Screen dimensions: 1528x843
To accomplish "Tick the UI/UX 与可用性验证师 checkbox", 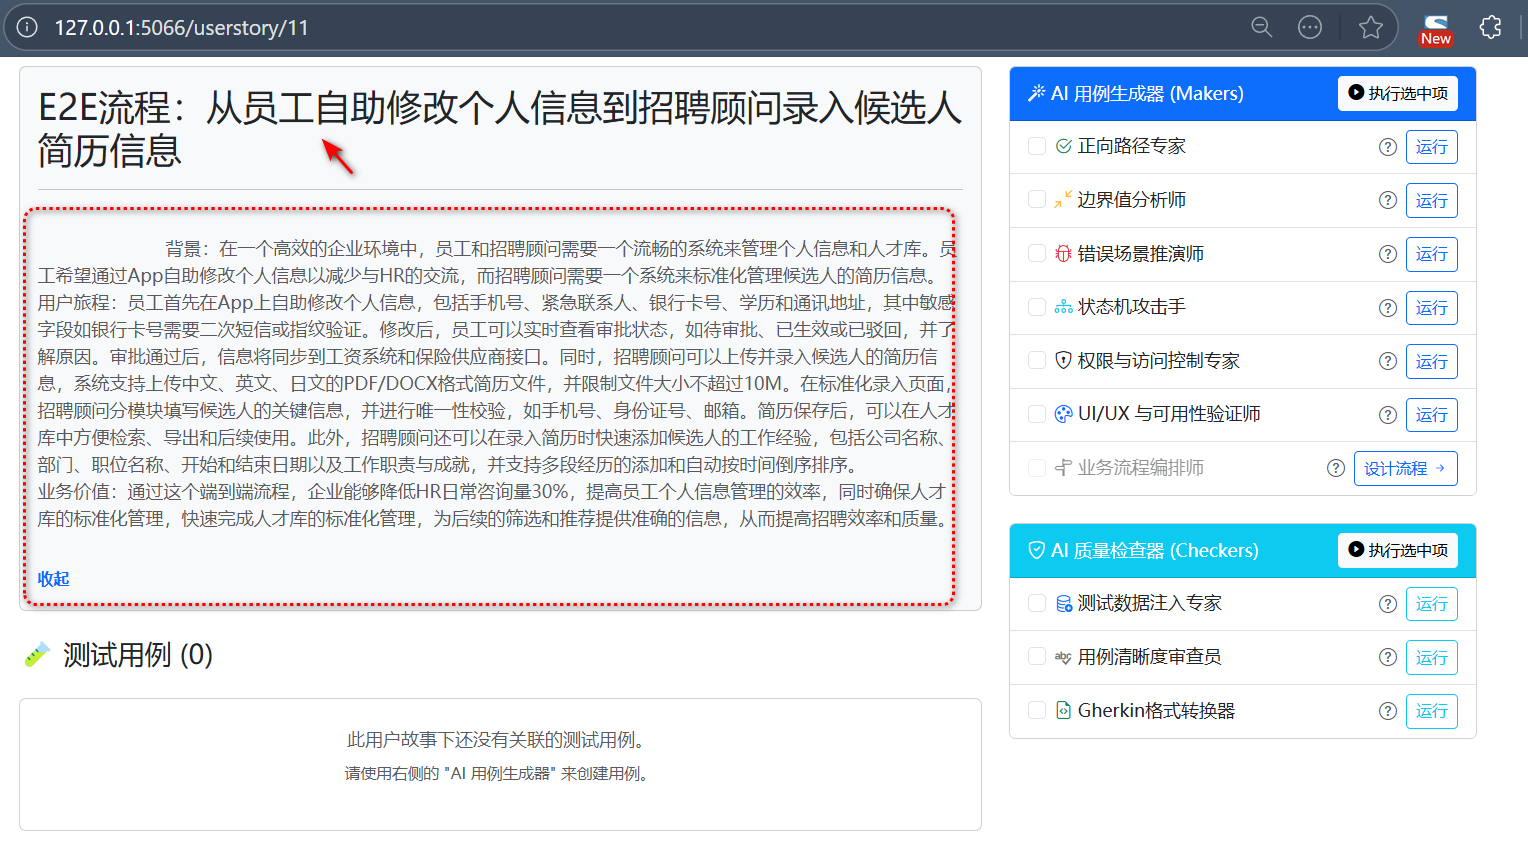I will click(x=1037, y=414).
